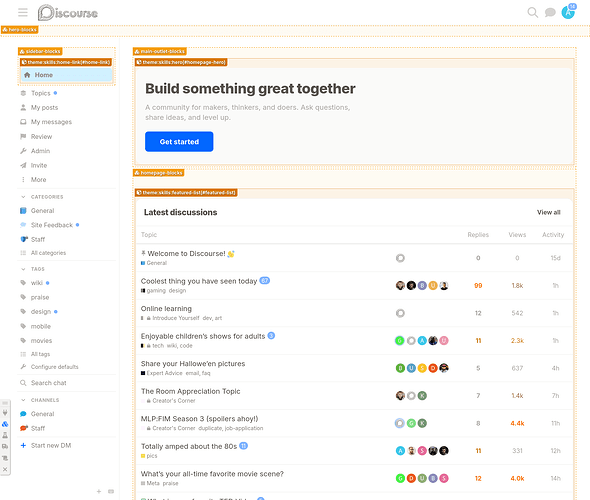Click the Get started button
This screenshot has width=590, height=500.
(x=179, y=141)
